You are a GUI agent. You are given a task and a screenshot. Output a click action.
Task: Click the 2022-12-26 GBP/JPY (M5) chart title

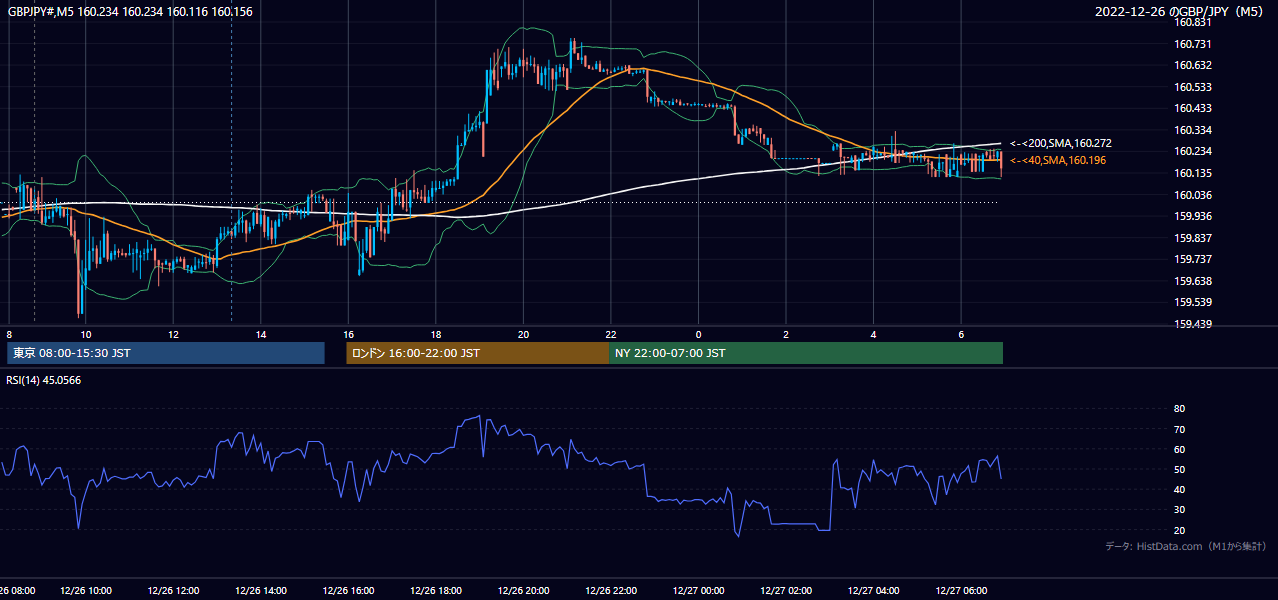1181,11
